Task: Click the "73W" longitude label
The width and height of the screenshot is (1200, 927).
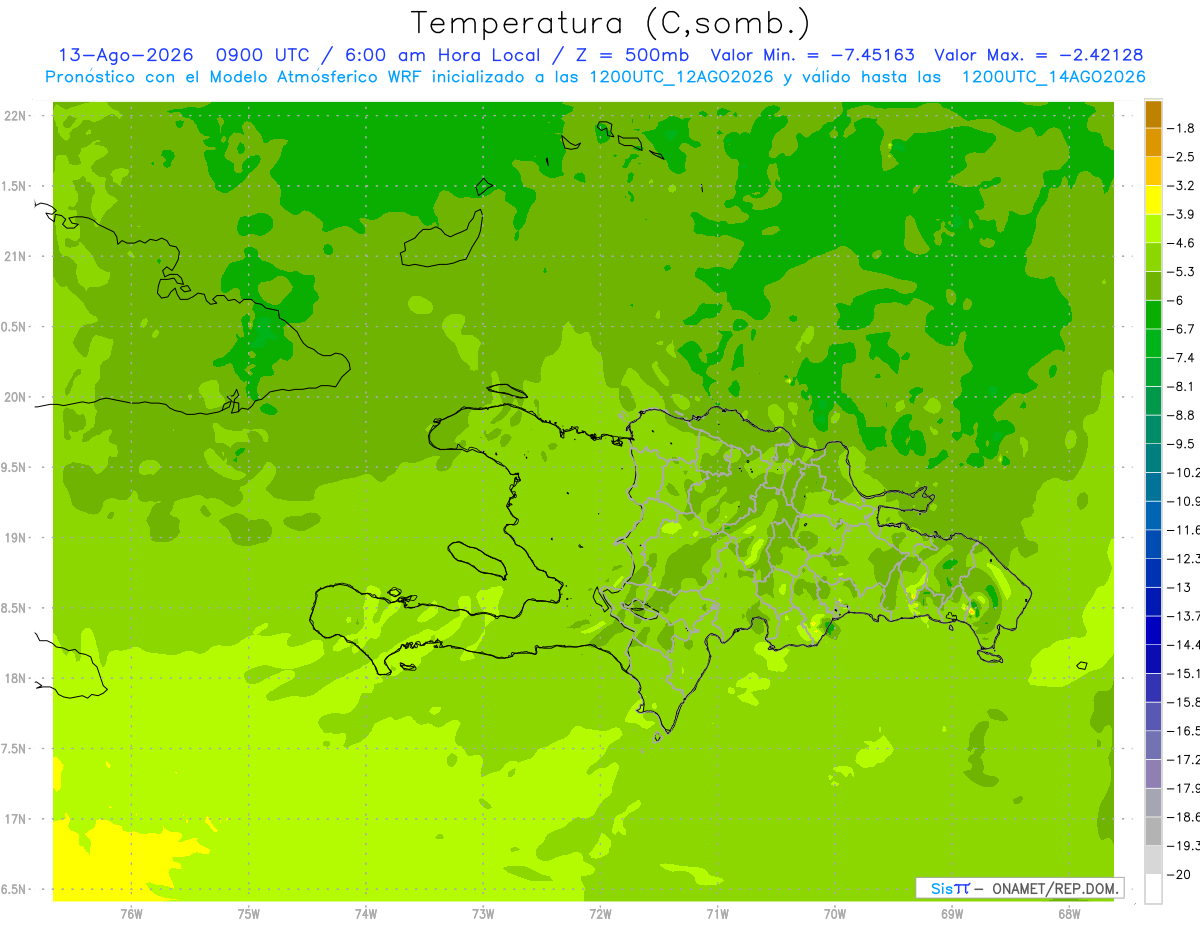Action: (483, 914)
